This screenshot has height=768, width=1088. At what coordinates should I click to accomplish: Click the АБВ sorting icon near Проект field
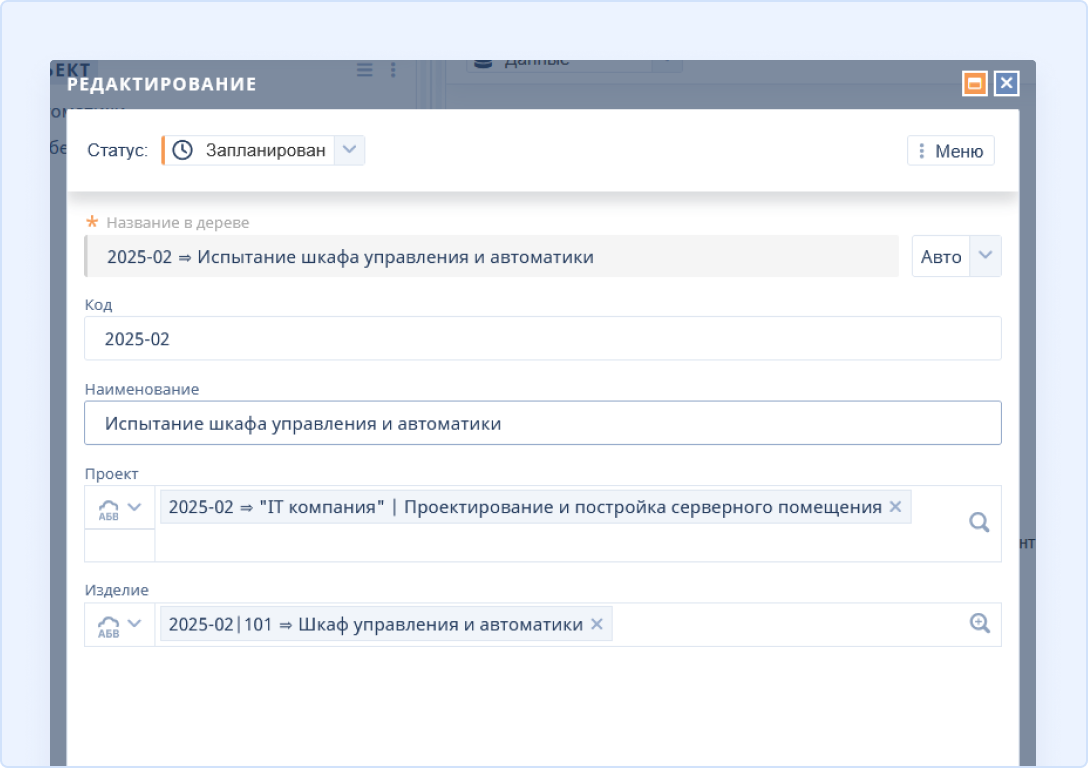point(110,507)
